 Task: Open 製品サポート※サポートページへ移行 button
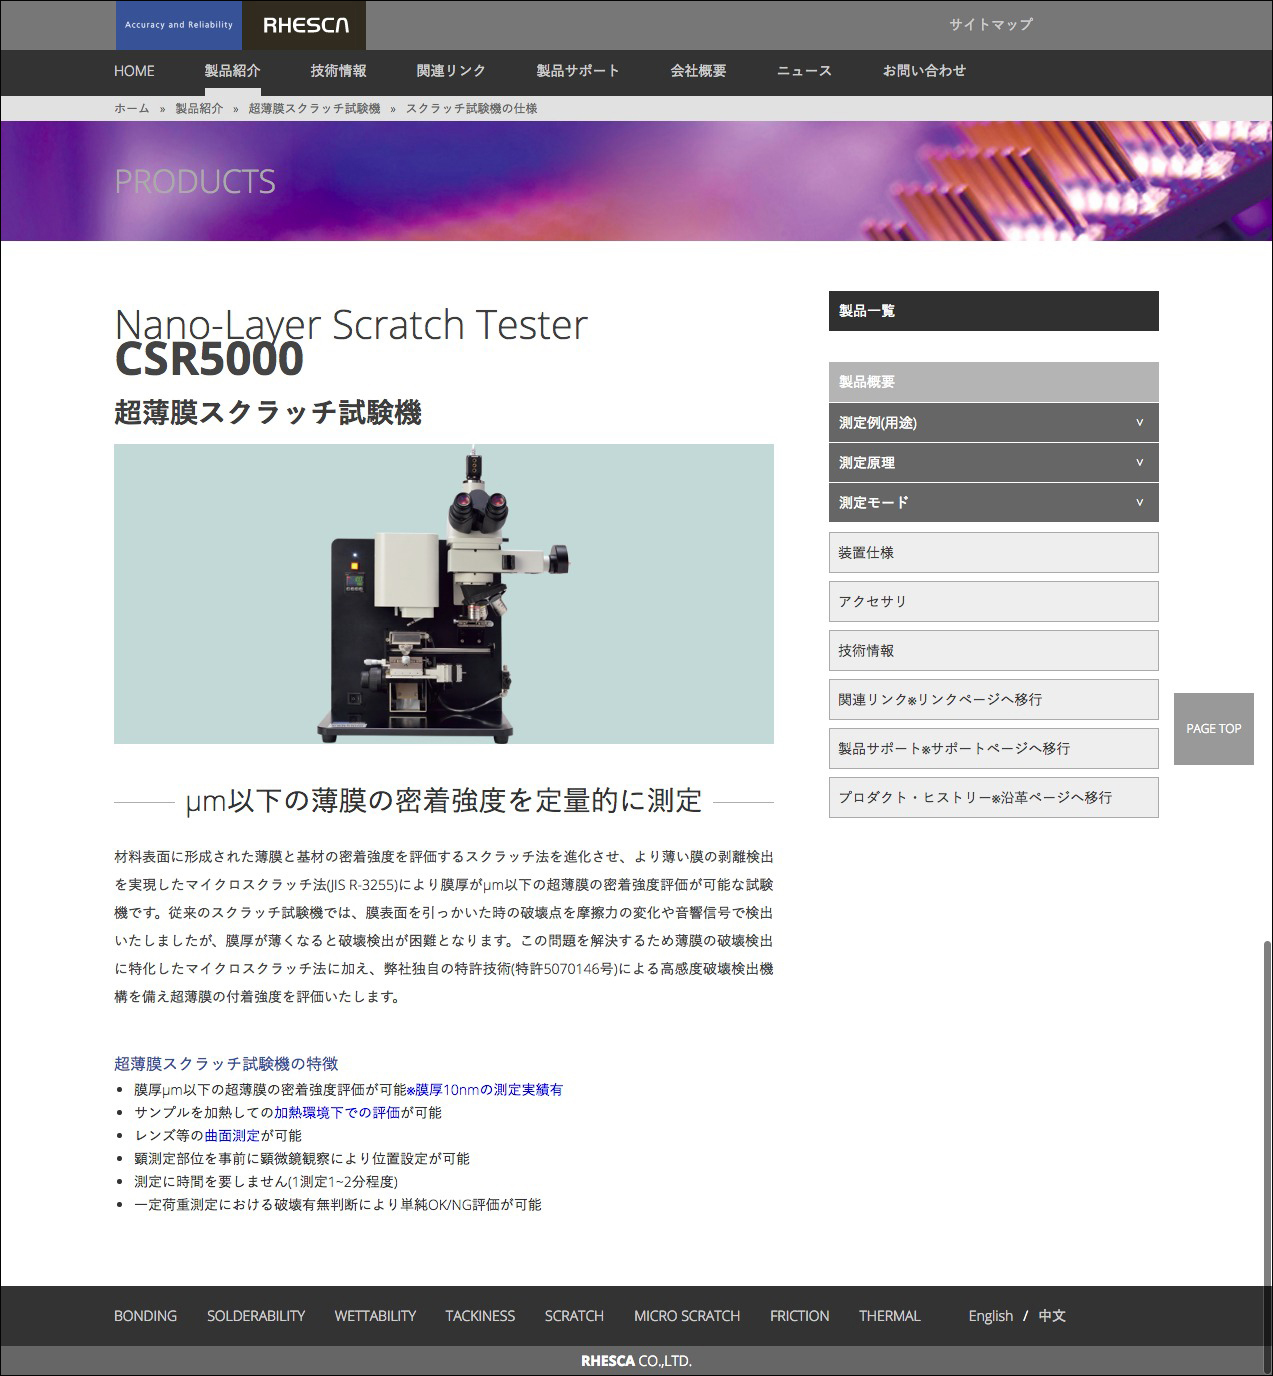[x=994, y=748]
